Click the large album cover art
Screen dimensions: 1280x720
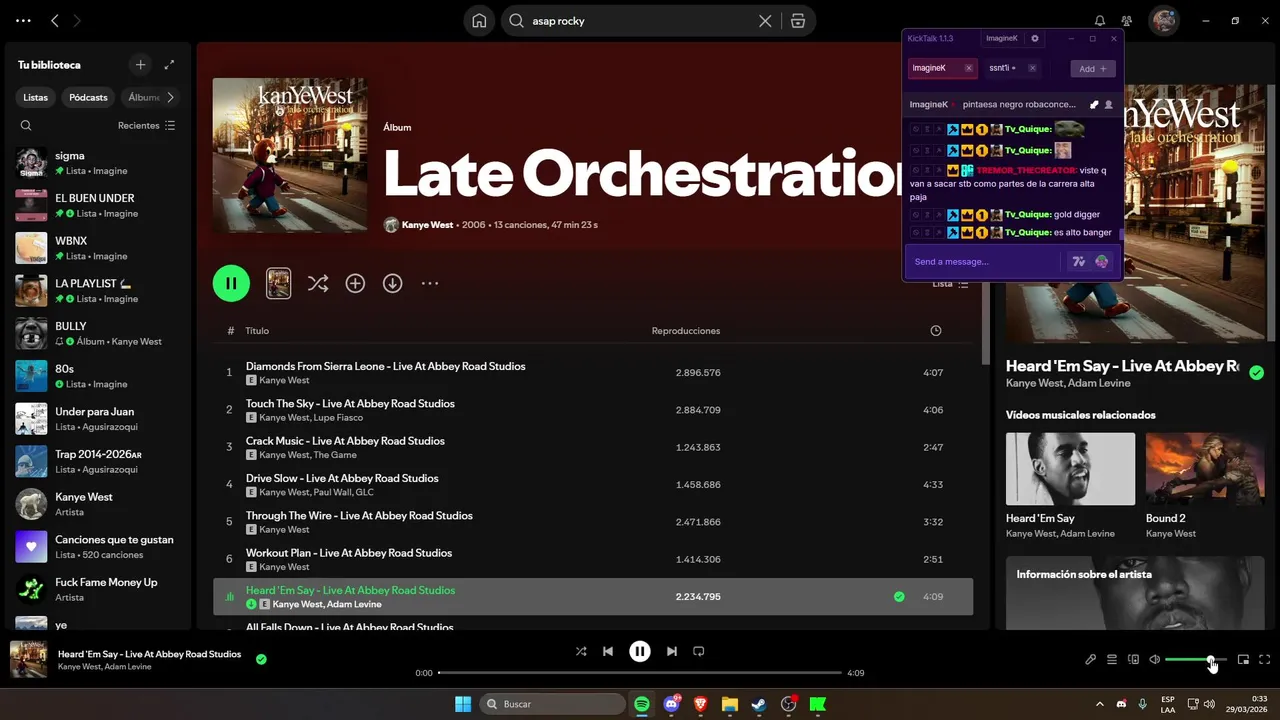[290, 155]
